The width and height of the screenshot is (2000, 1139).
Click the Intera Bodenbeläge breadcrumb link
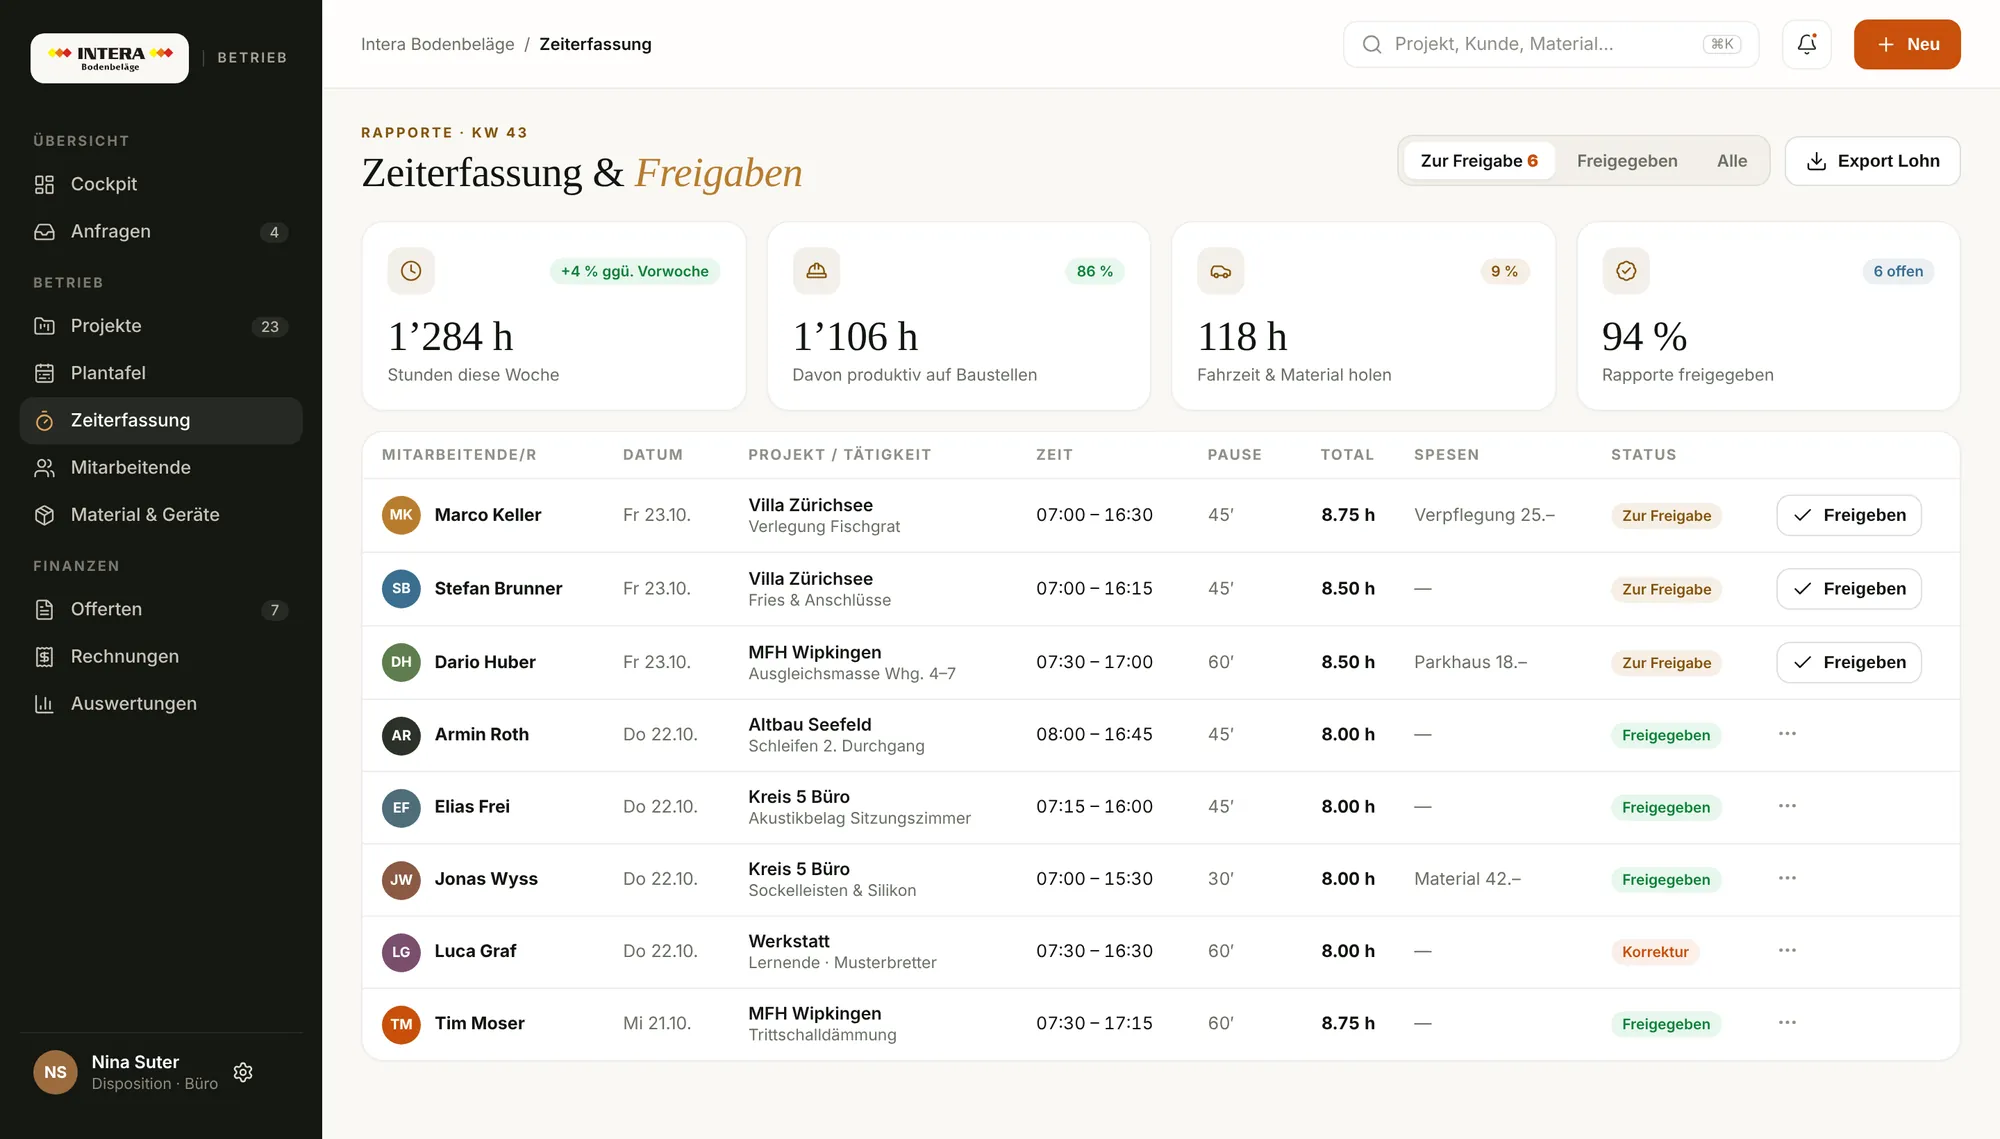pos(437,44)
